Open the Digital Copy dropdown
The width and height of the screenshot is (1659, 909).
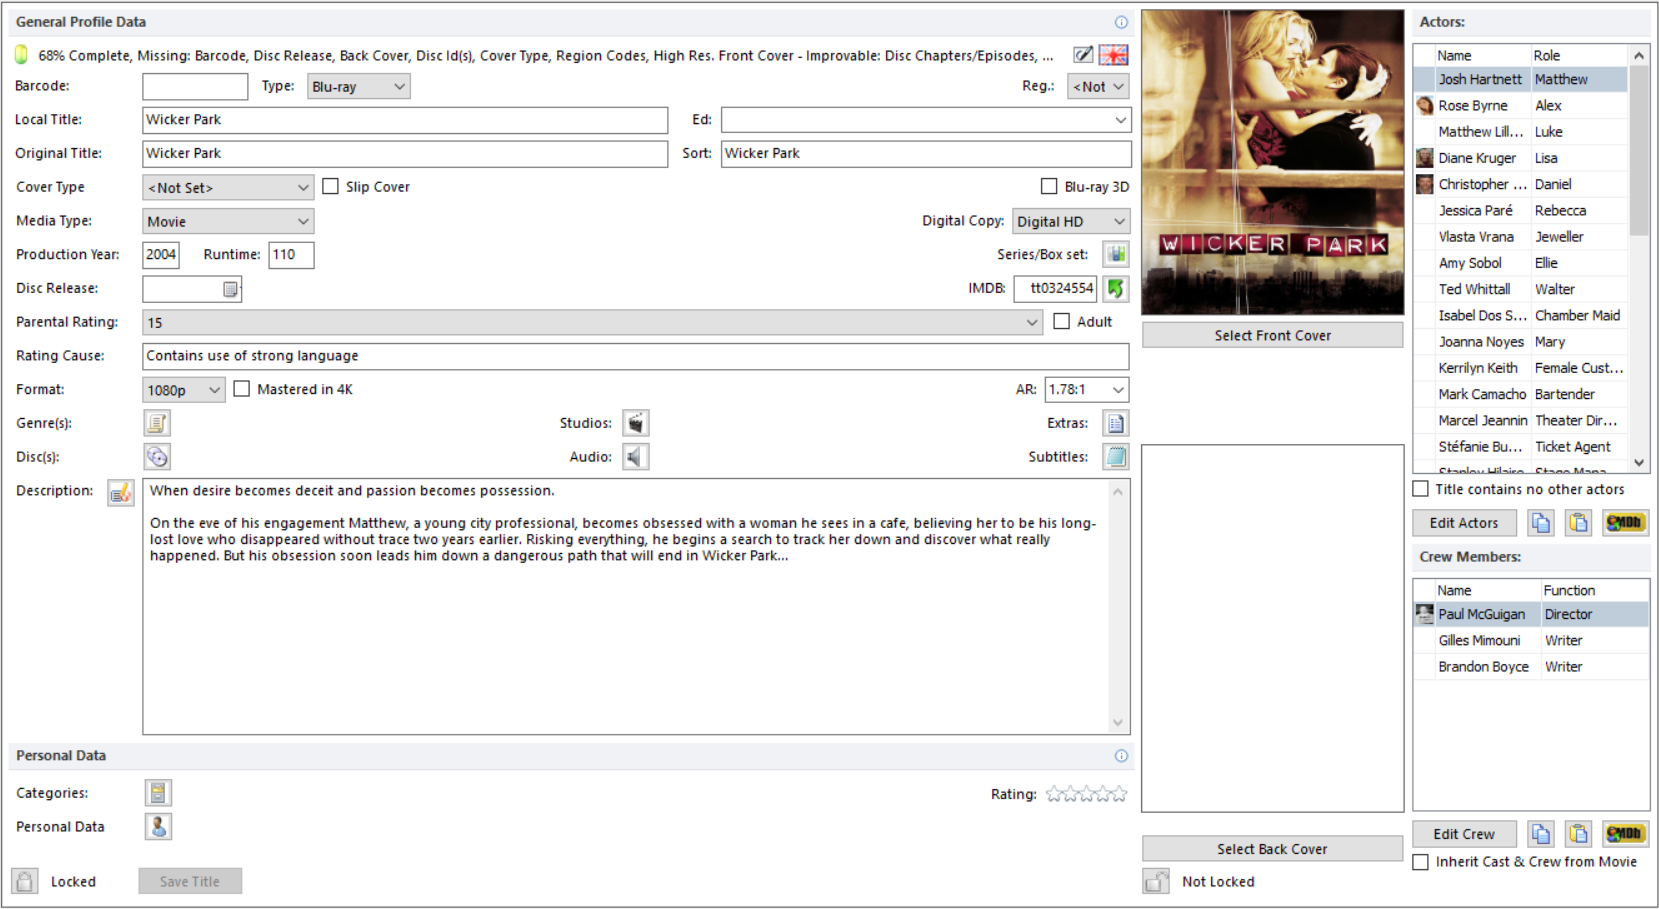point(1071,221)
